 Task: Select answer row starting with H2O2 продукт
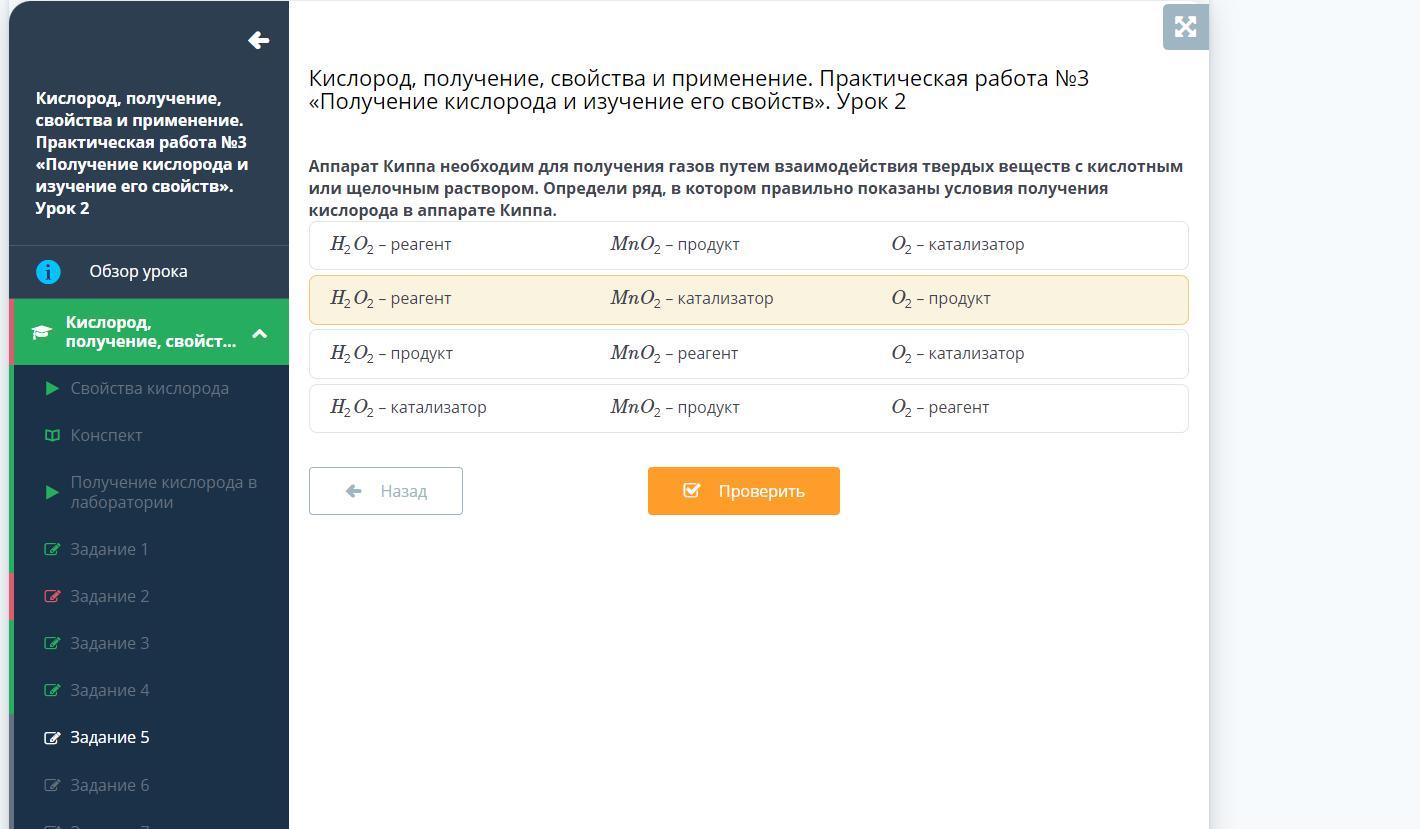(748, 354)
